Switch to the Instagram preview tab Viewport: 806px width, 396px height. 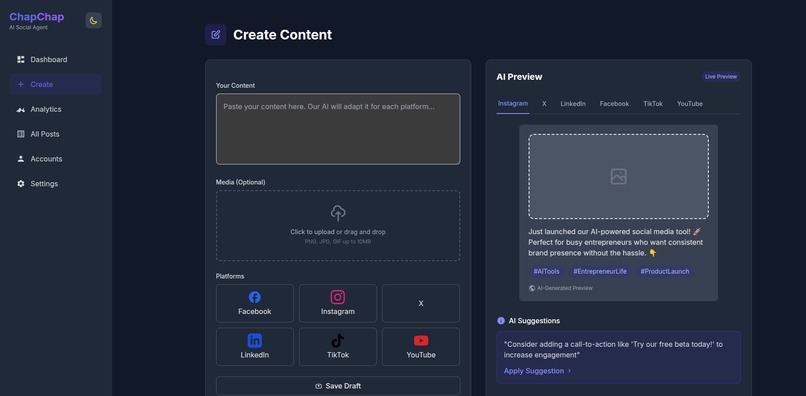(512, 103)
